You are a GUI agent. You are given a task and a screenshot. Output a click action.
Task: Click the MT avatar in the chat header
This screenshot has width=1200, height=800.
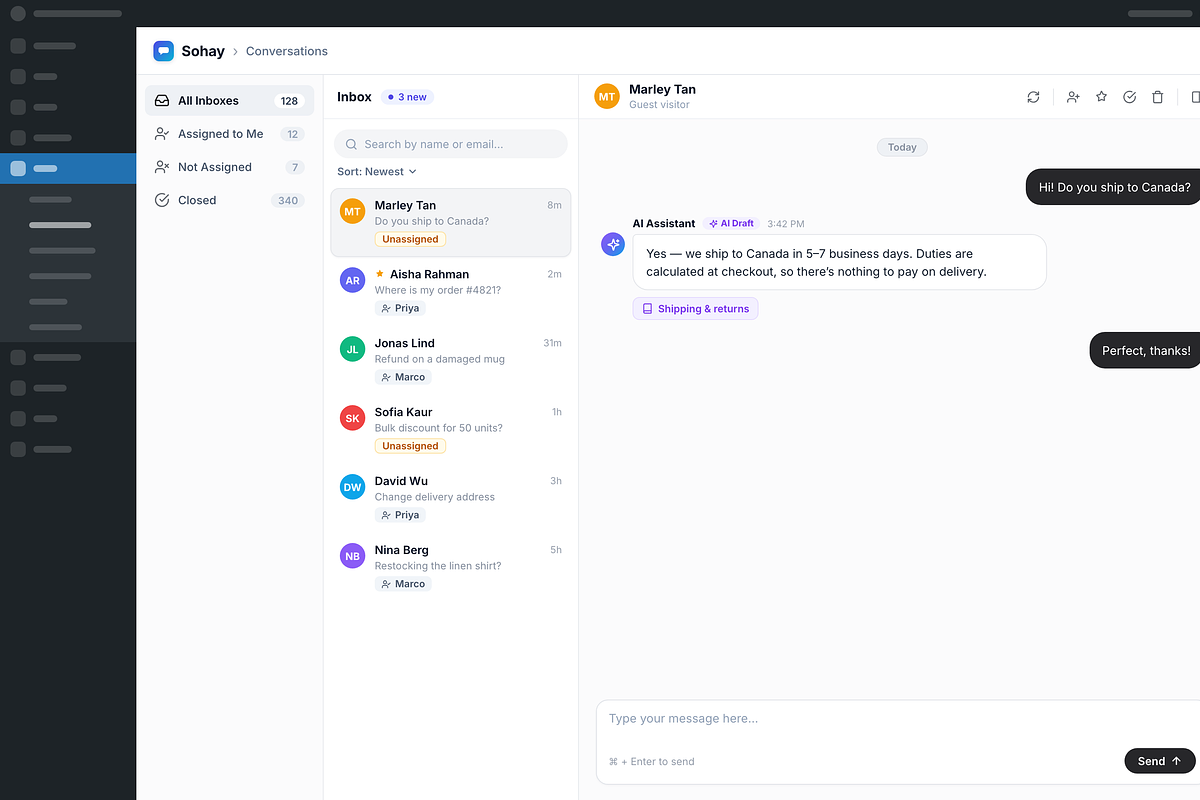pyautogui.click(x=607, y=96)
